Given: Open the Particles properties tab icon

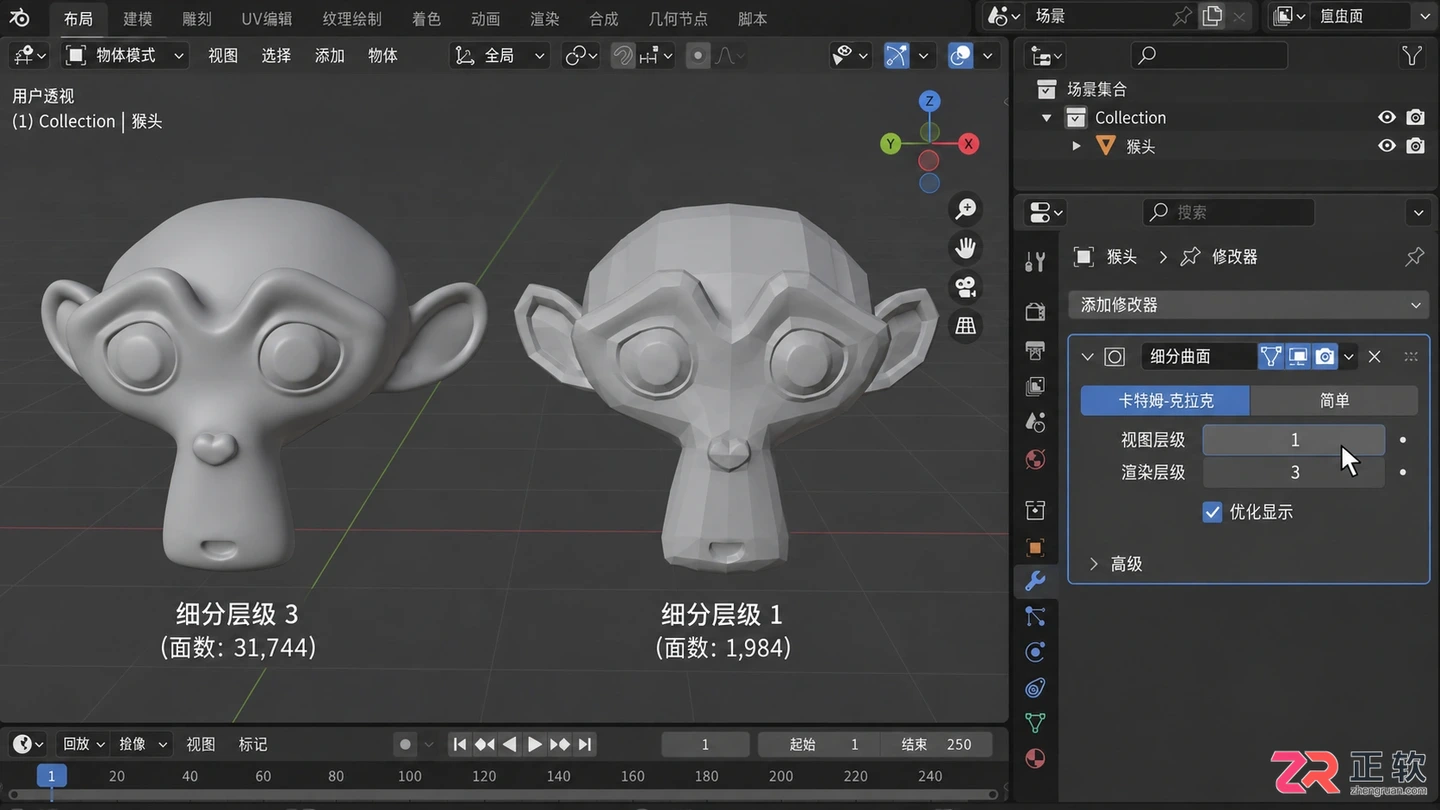Looking at the screenshot, I should [x=1035, y=617].
